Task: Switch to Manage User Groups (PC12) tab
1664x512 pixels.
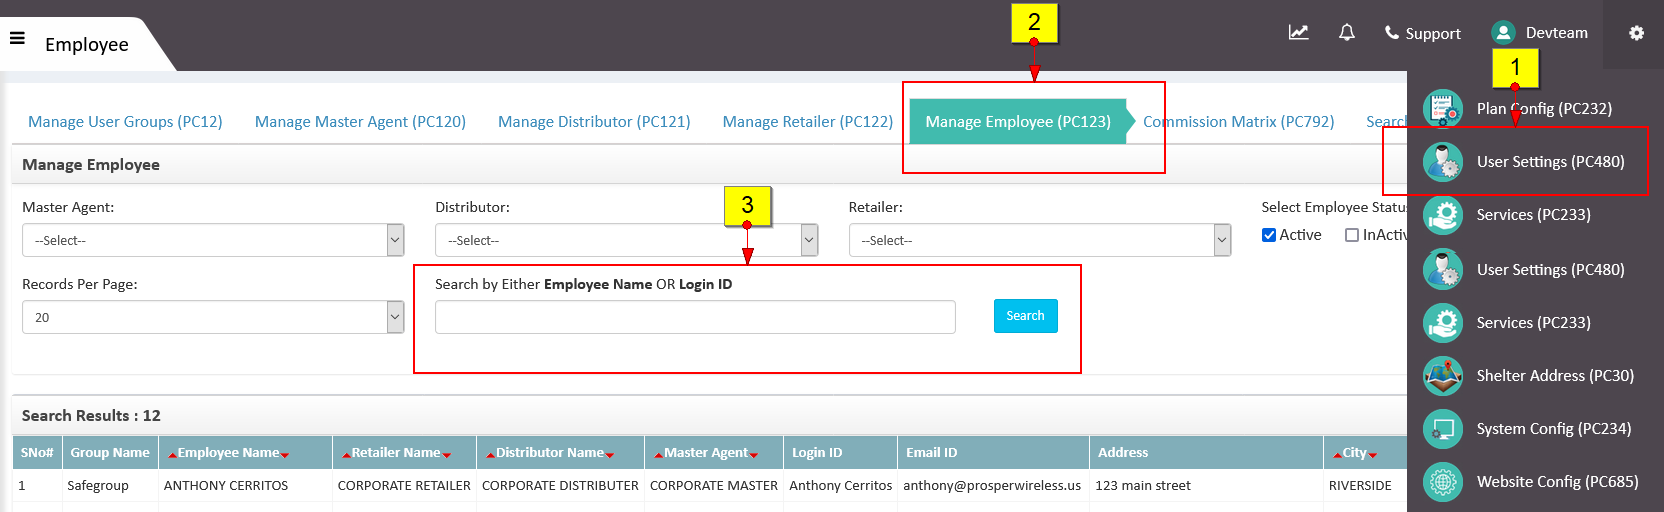Action: pos(125,122)
